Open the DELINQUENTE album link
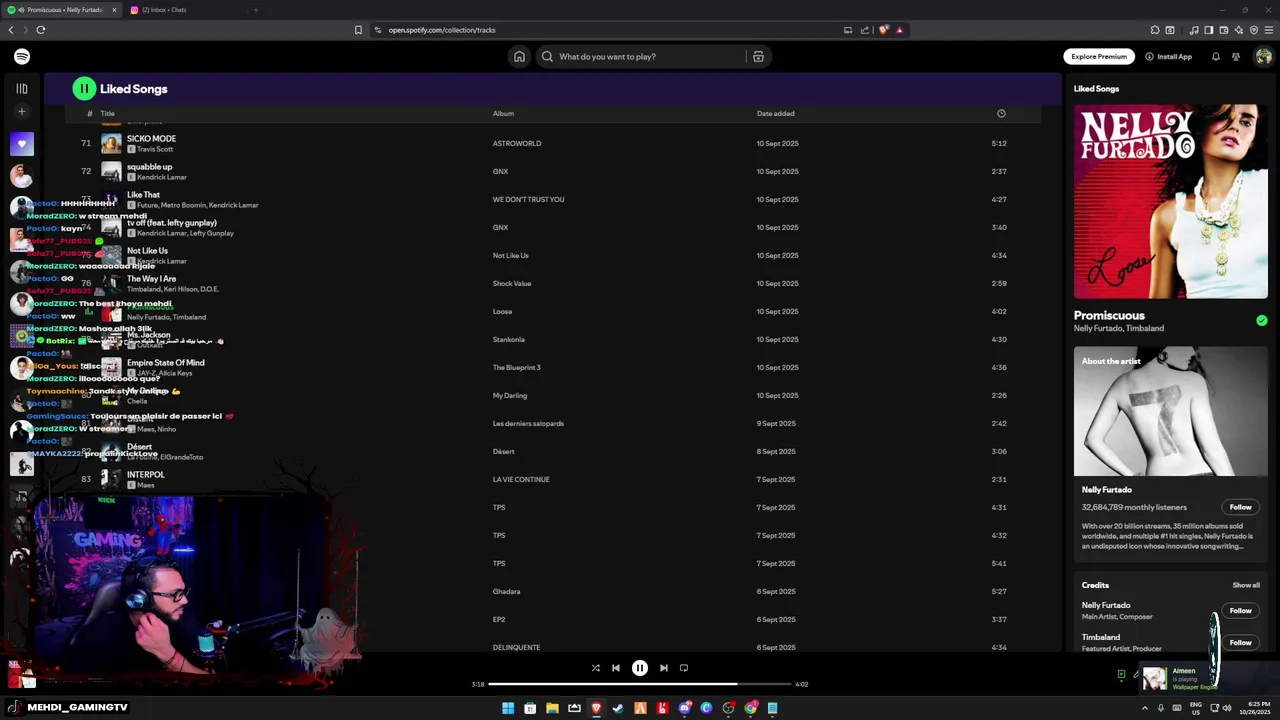 point(516,647)
